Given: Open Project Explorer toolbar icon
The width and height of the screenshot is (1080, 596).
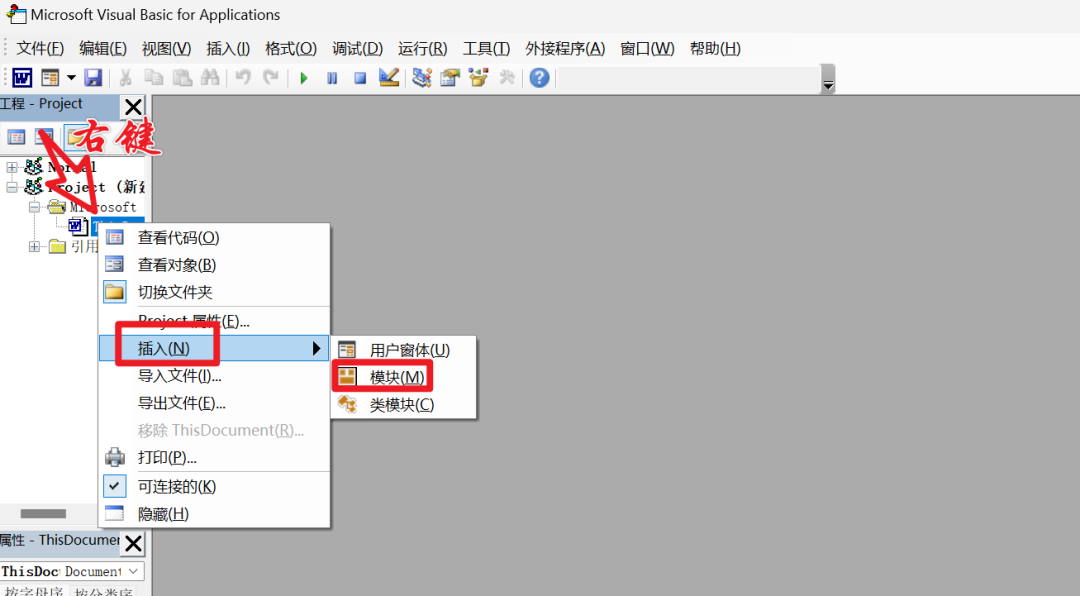Looking at the screenshot, I should click(x=422, y=78).
